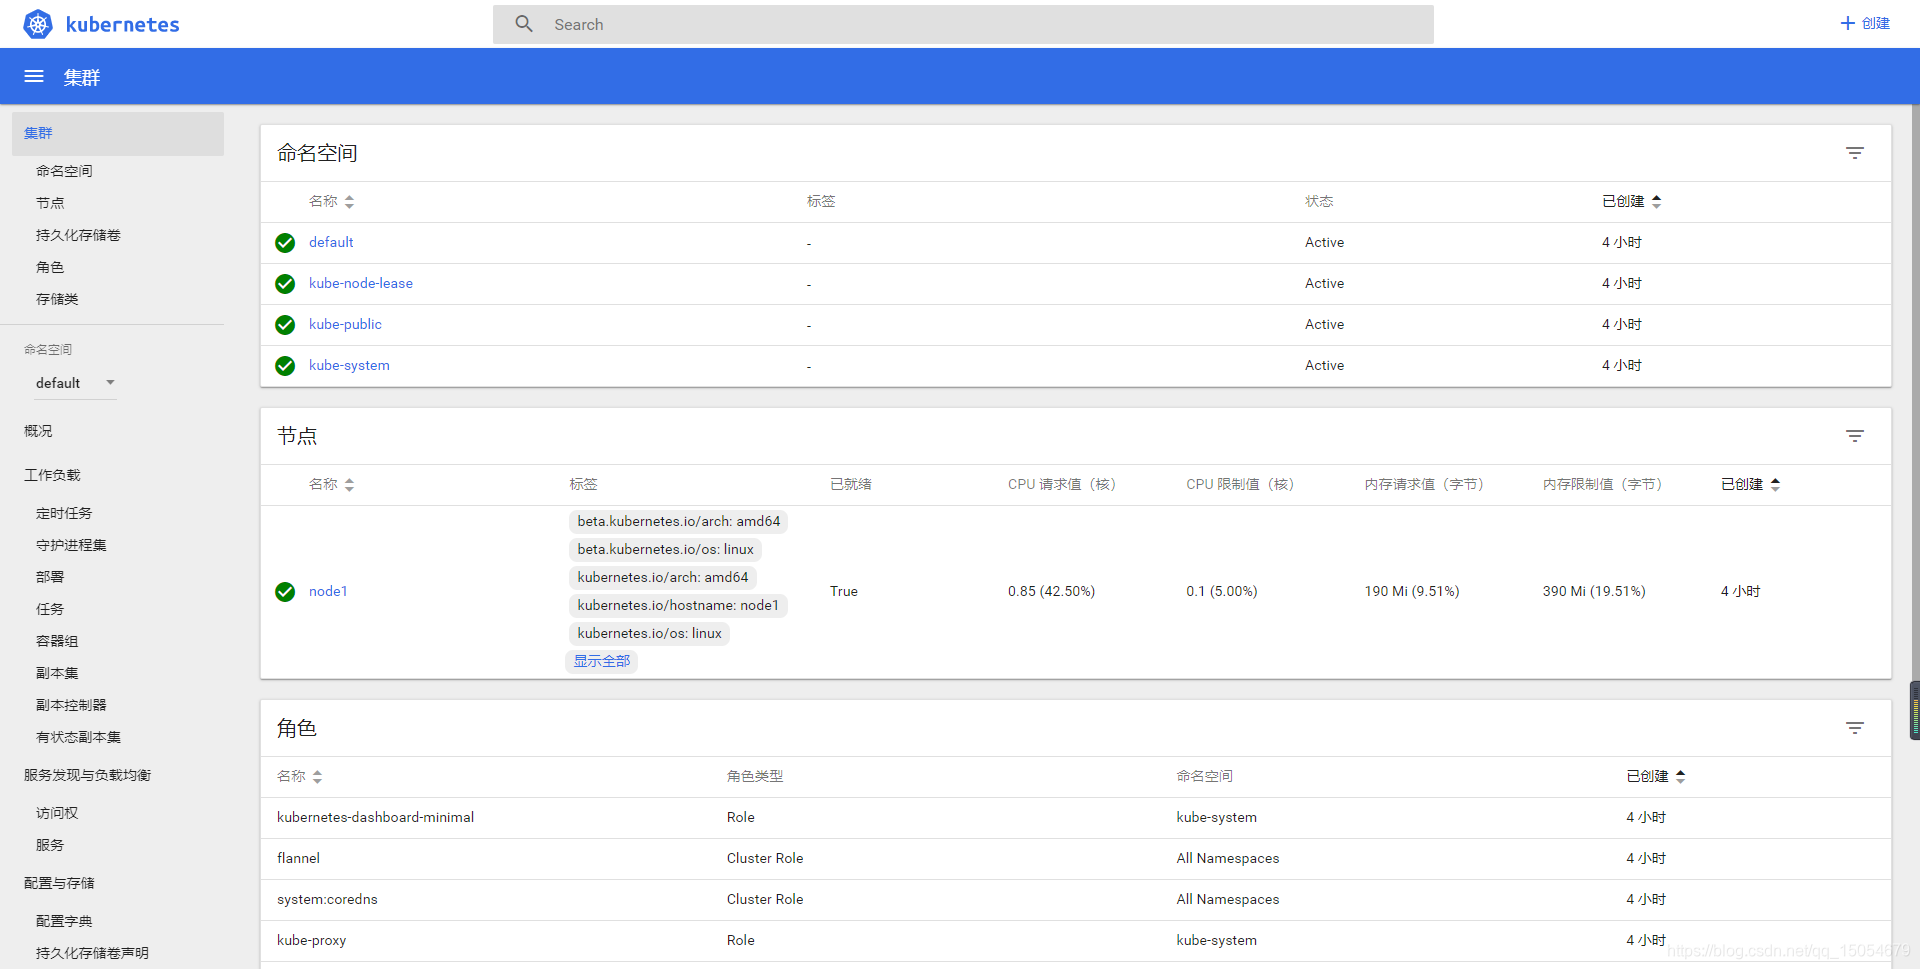Open the default namespace selector dropdown
This screenshot has height=969, width=1920.
click(76, 383)
